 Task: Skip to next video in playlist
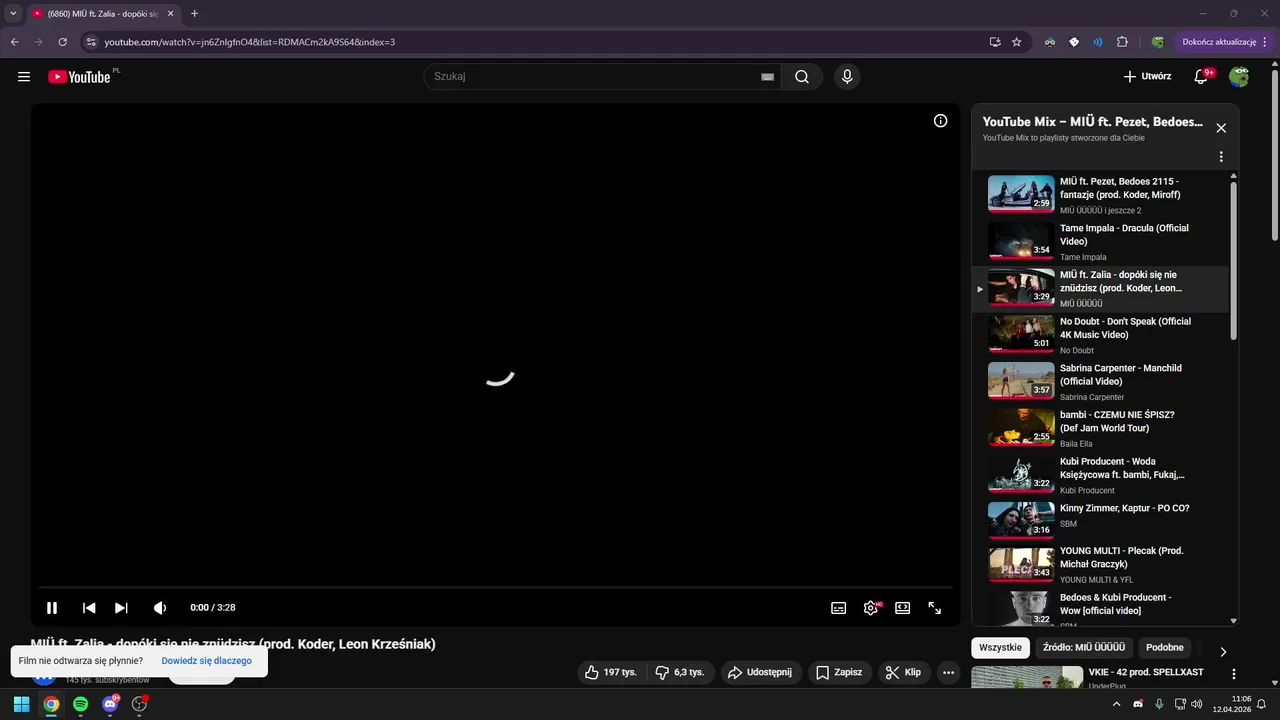pyautogui.click(x=121, y=608)
